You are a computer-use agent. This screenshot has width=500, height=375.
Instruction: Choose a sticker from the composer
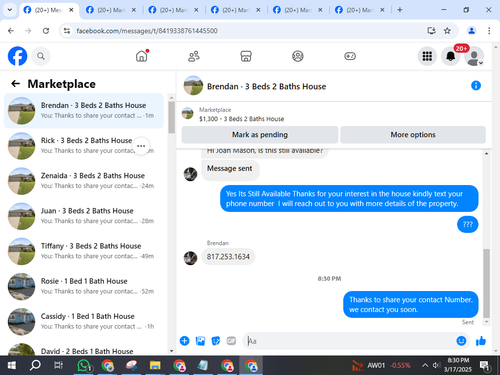(216, 341)
